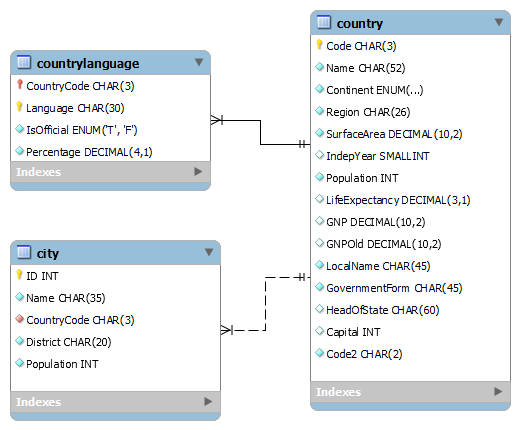Select the city table title
This screenshot has height=430, width=520.
pos(48,254)
